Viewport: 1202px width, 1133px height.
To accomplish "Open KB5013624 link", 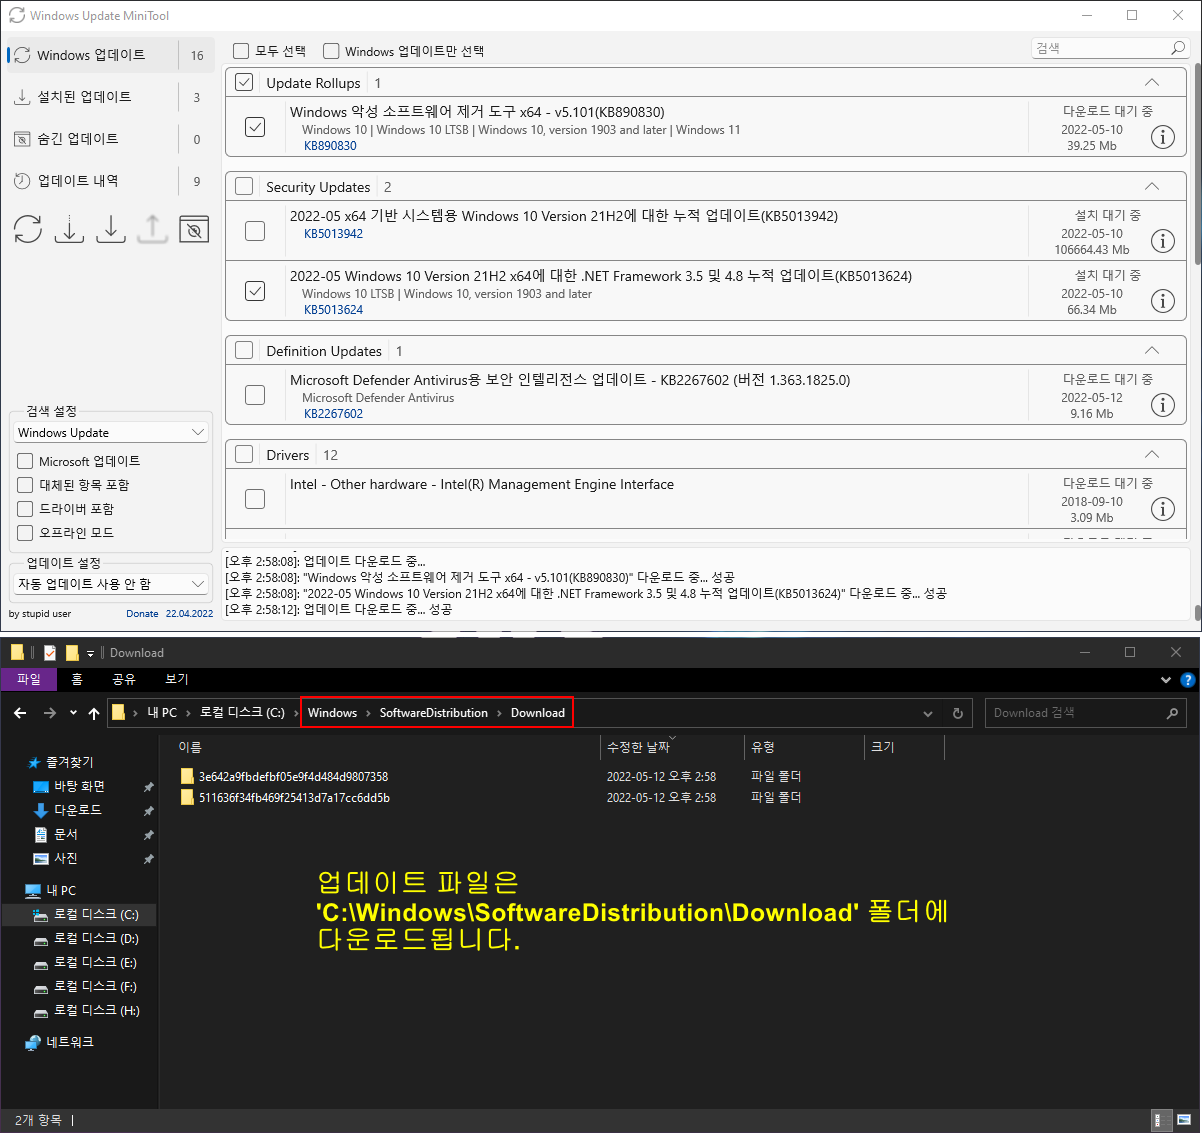I will pos(333,310).
